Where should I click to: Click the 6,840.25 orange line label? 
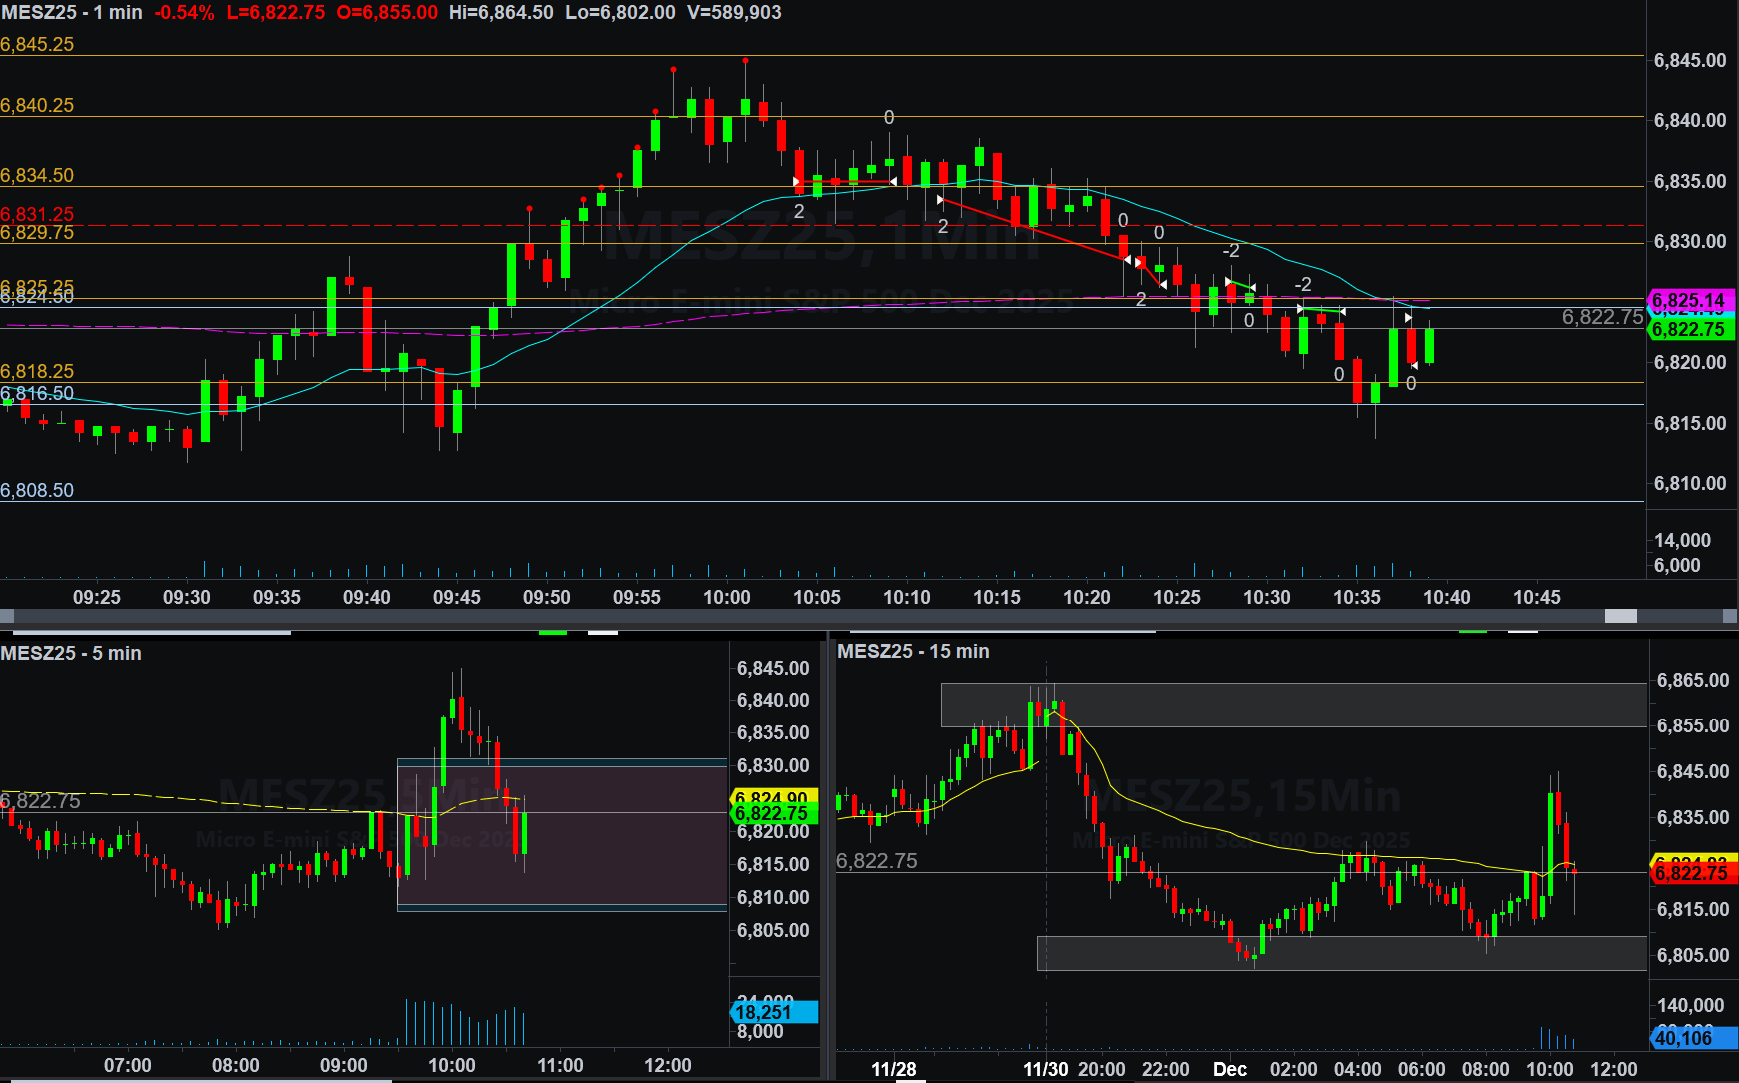[x=37, y=105]
